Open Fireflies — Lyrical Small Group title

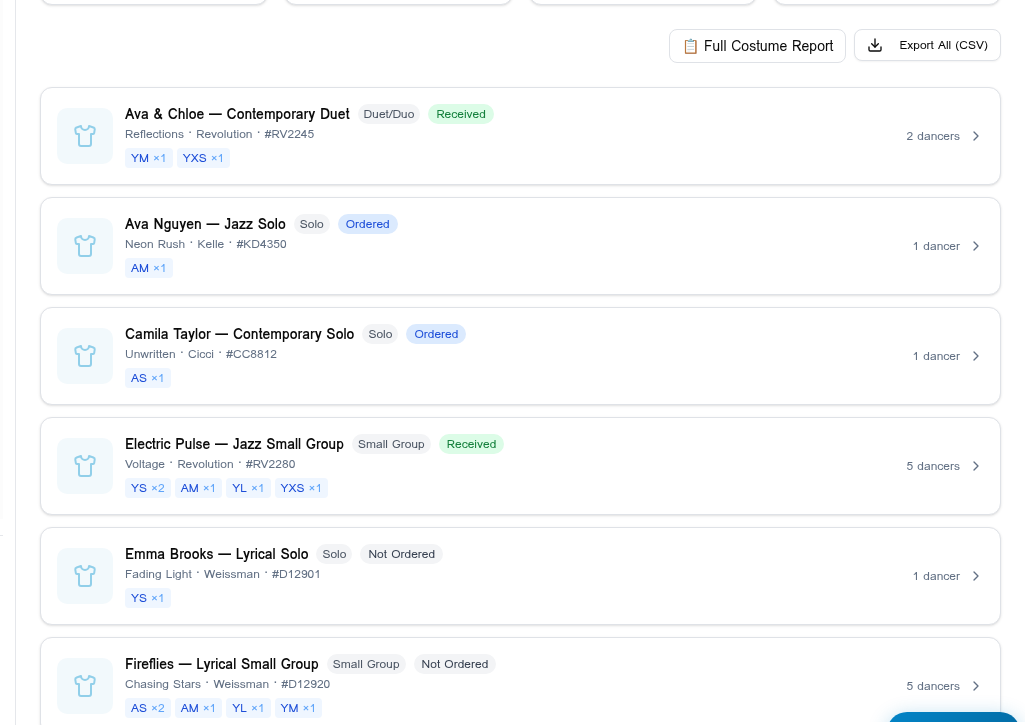click(222, 664)
